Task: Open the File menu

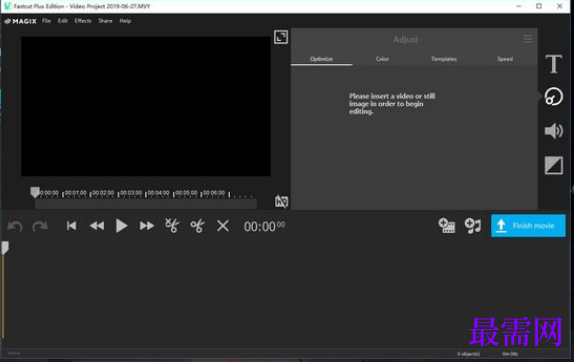Action: tap(46, 21)
